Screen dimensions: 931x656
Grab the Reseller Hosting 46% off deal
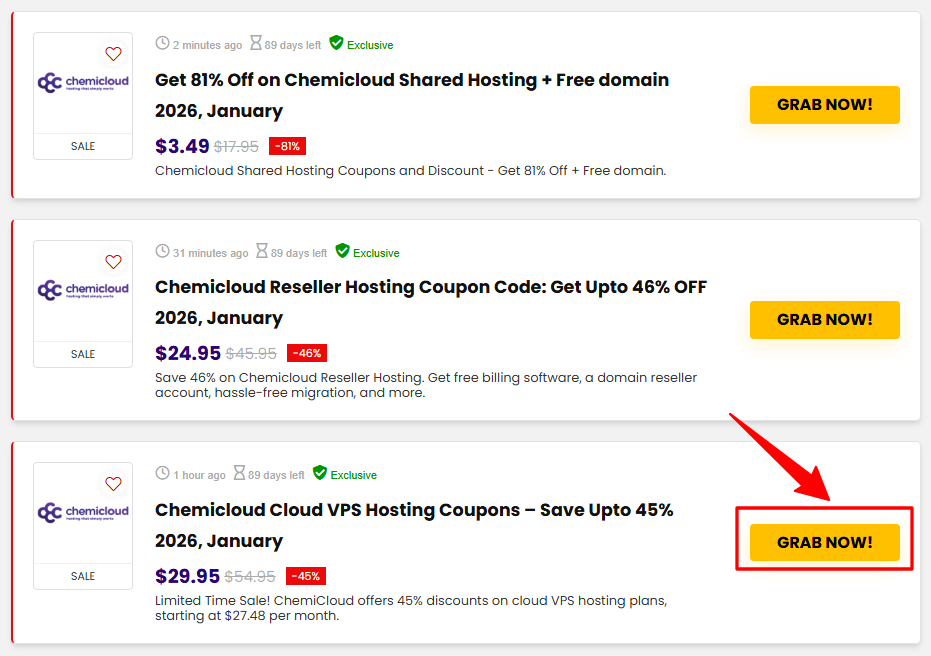[824, 320]
